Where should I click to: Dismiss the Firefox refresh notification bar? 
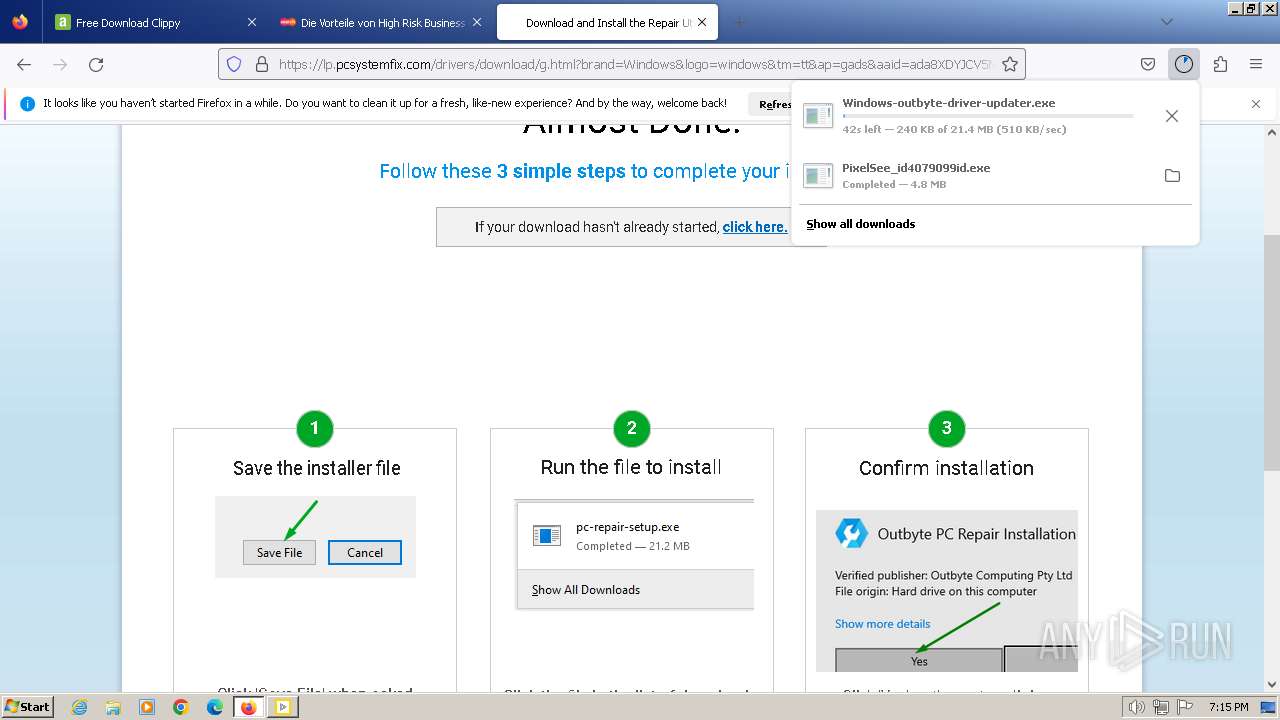1256,104
